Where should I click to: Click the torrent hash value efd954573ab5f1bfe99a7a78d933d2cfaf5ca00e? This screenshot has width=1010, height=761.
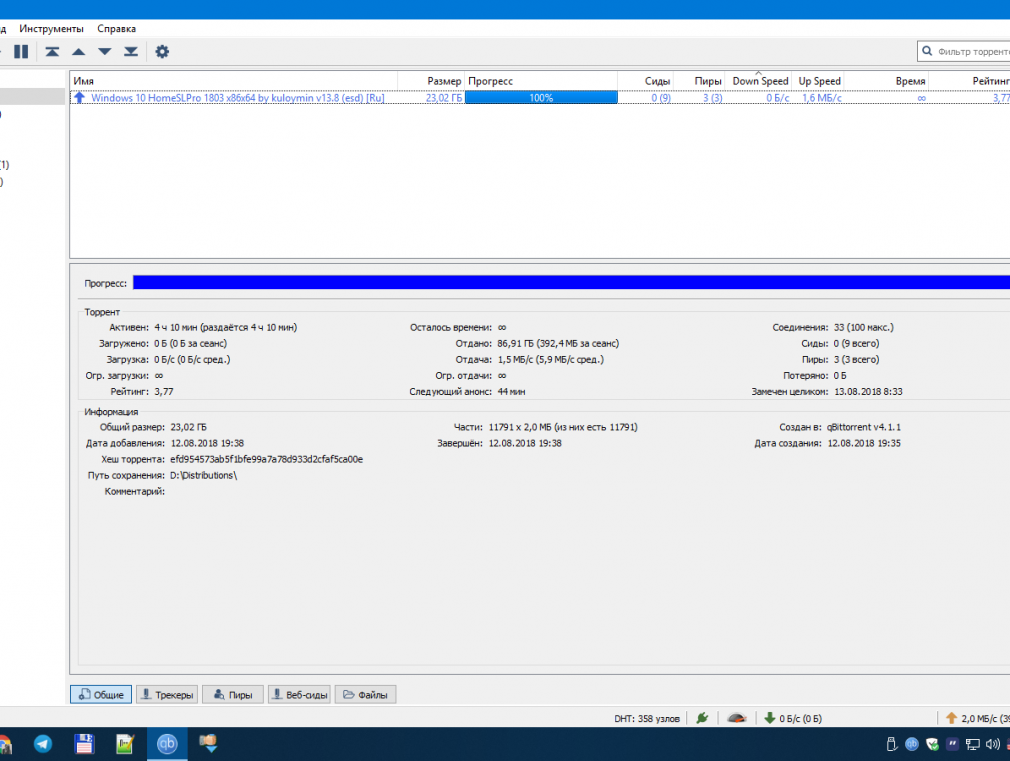[x=267, y=459]
